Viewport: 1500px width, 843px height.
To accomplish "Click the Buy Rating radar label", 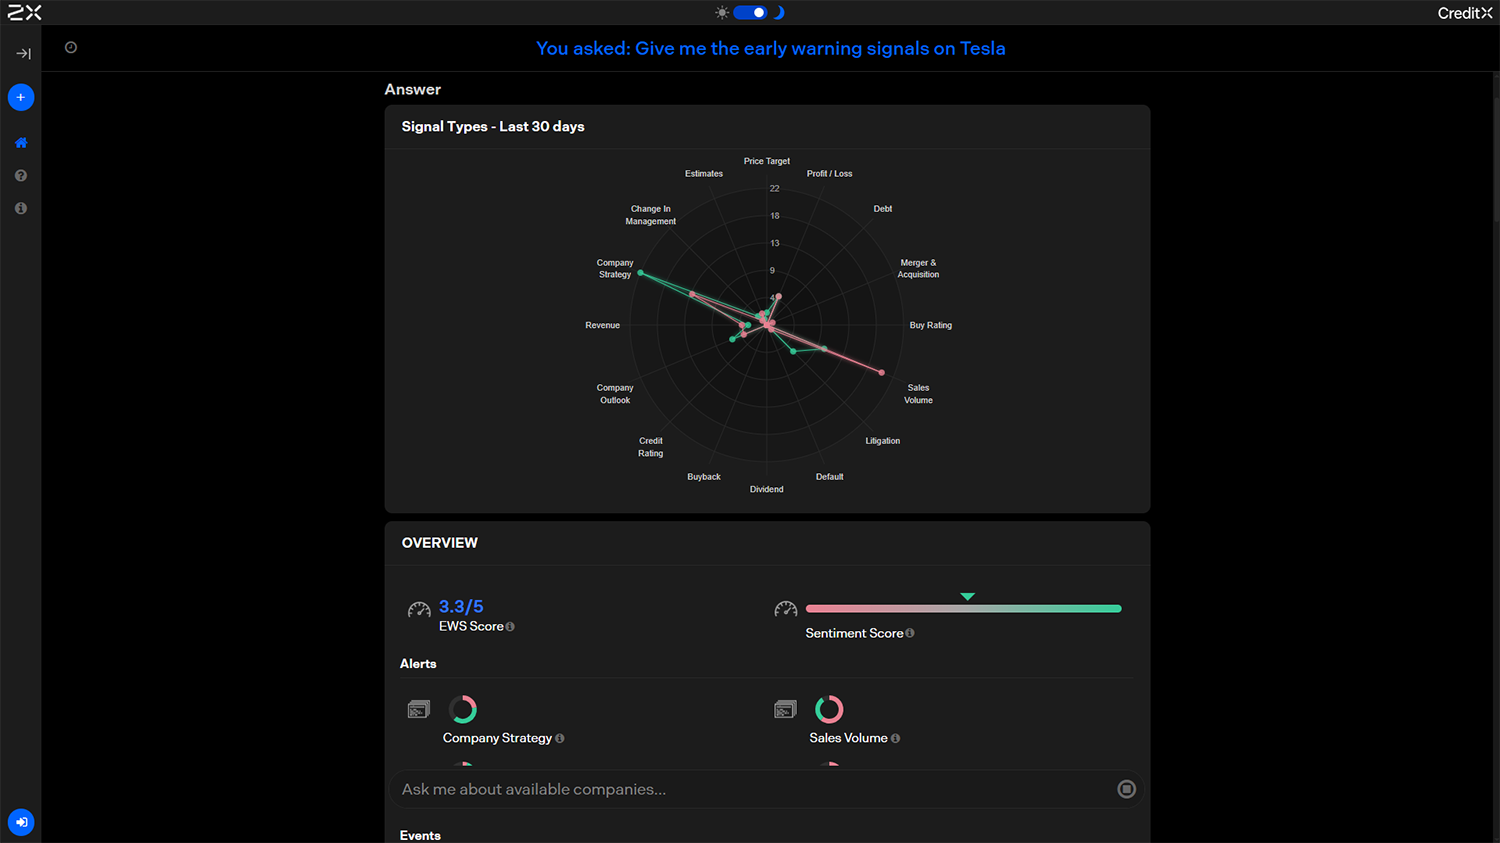I will pos(931,325).
